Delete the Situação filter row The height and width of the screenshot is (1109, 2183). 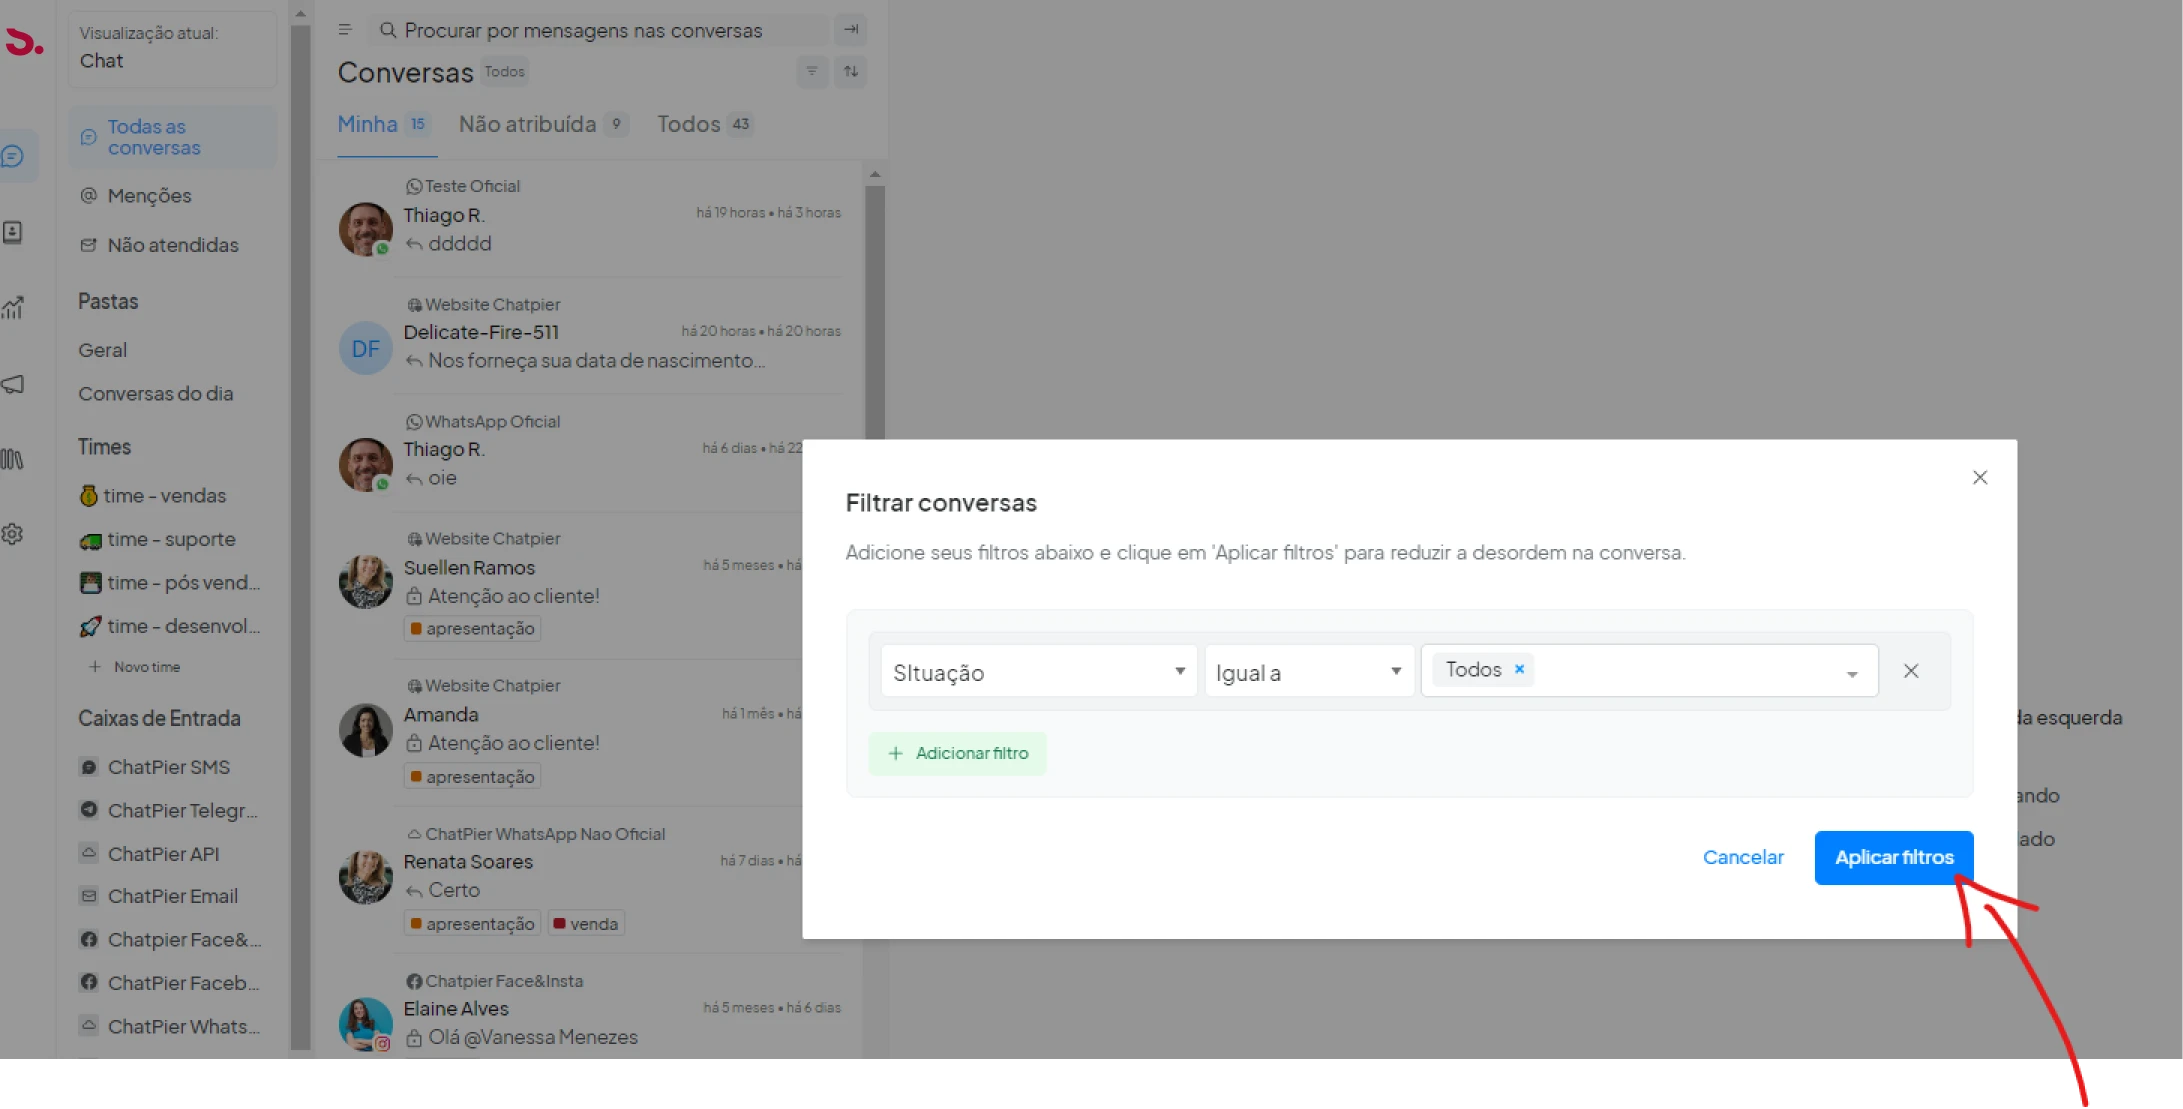coord(1911,671)
